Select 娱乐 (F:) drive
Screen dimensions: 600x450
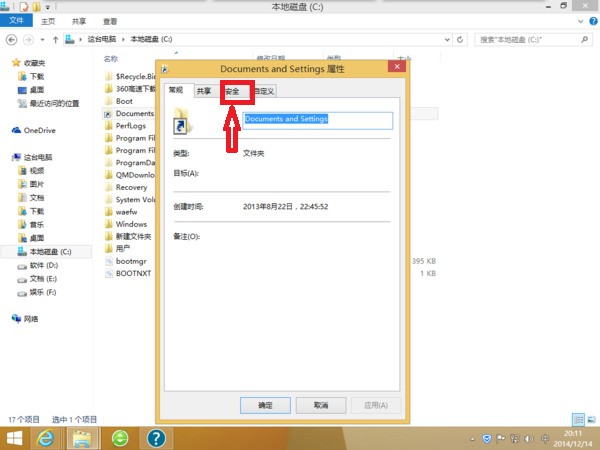(37, 292)
